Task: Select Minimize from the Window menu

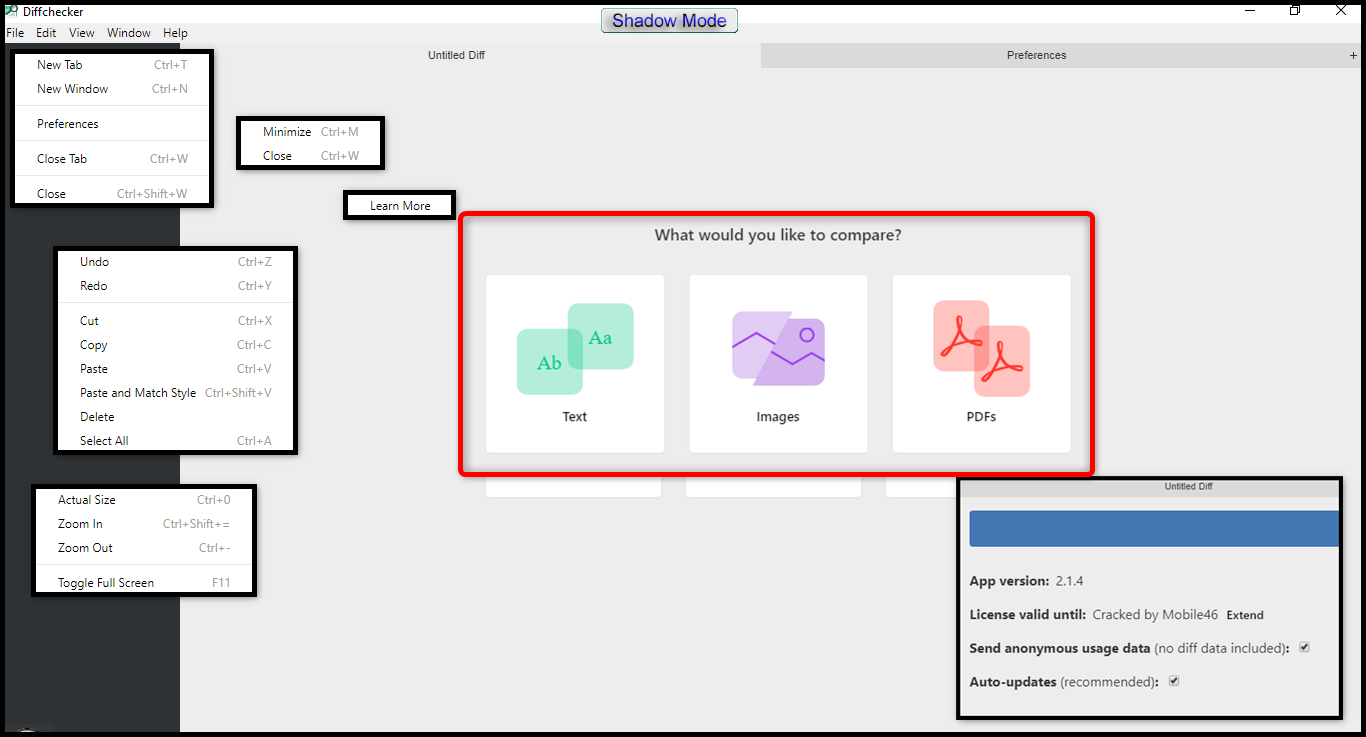Action: click(x=310, y=132)
